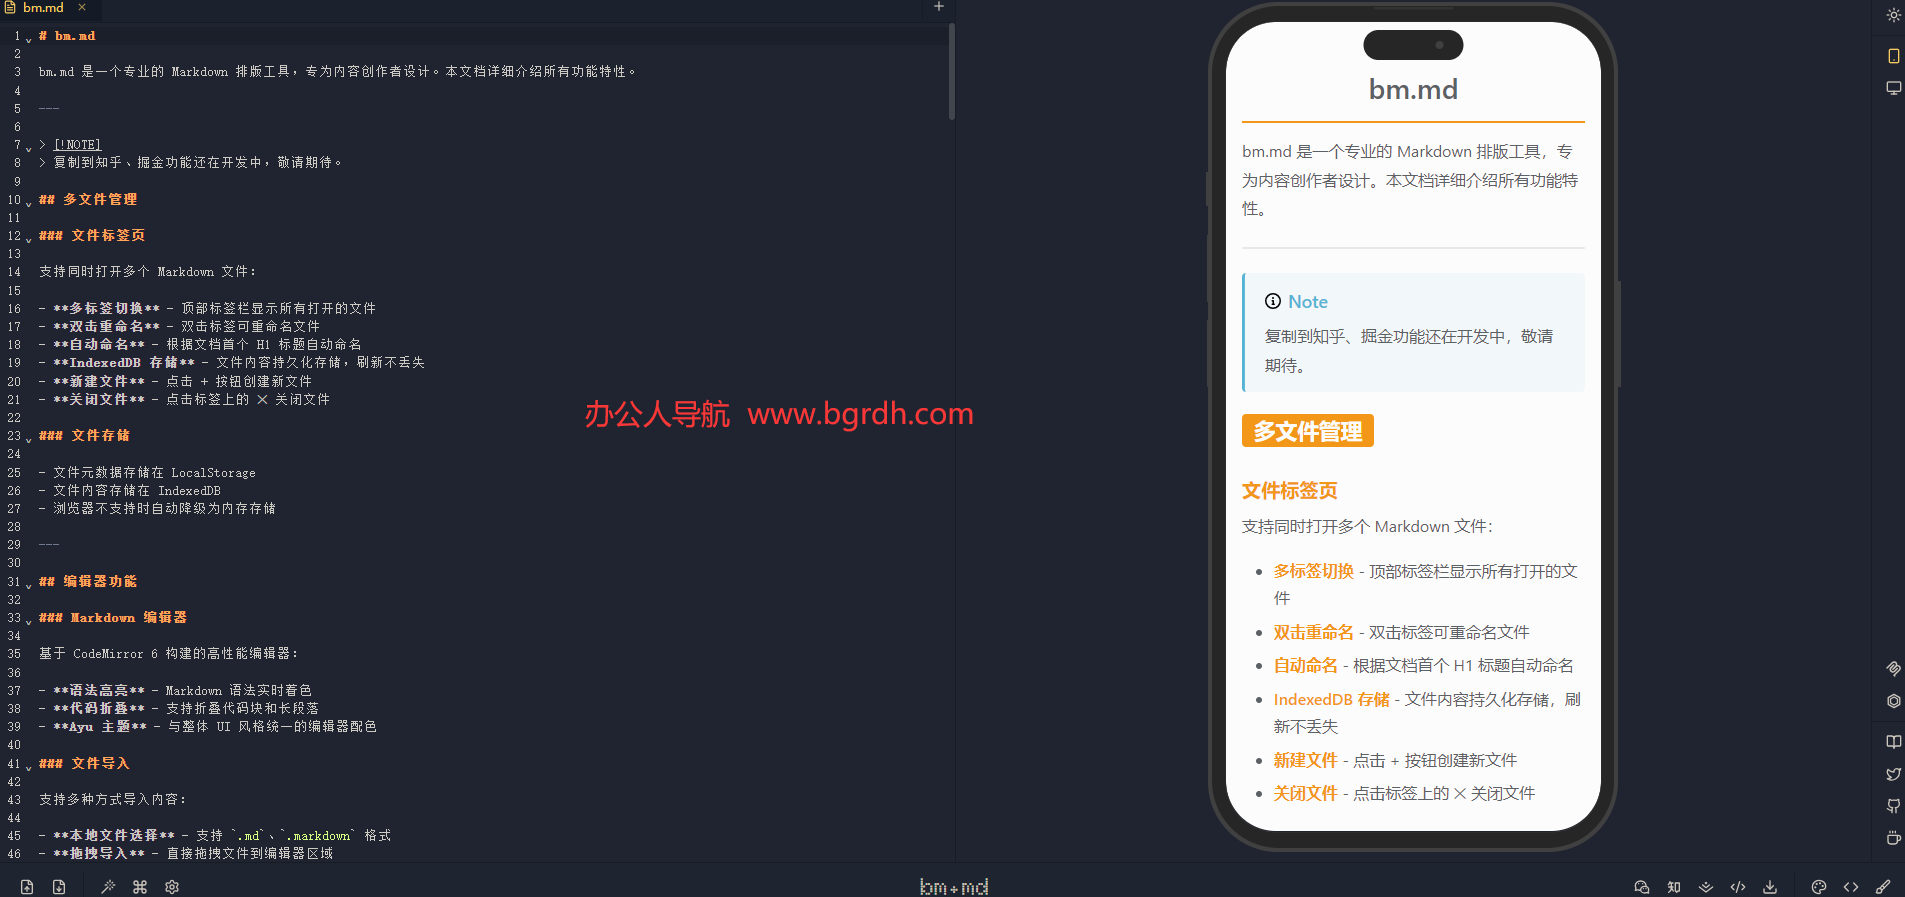Click the editor vertical scrollbar thumb
1905x897 pixels.
coord(951,72)
